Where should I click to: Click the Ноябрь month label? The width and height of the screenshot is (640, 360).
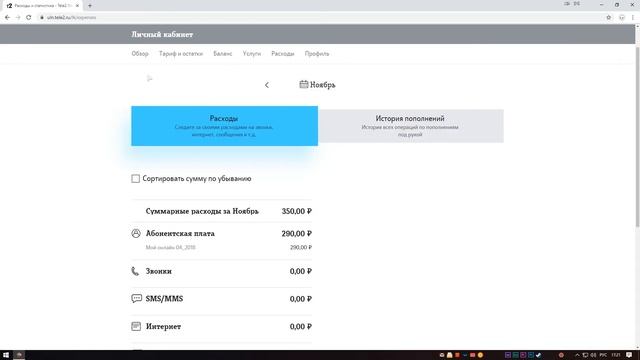pos(322,85)
